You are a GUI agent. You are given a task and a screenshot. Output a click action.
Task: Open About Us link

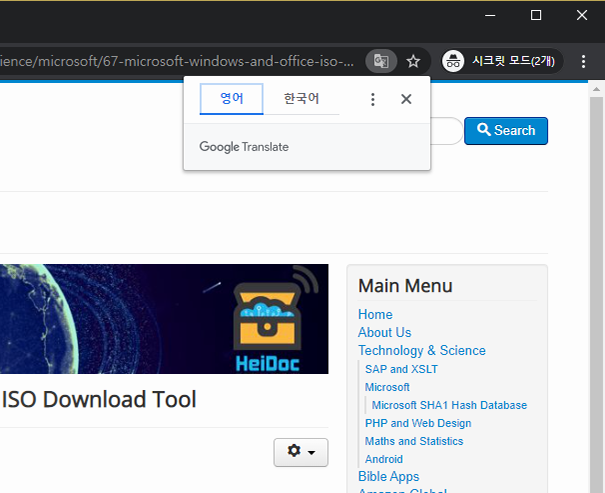click(384, 332)
